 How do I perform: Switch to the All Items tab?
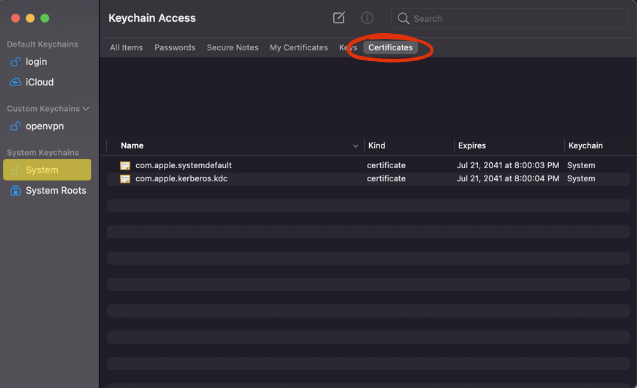click(x=126, y=48)
